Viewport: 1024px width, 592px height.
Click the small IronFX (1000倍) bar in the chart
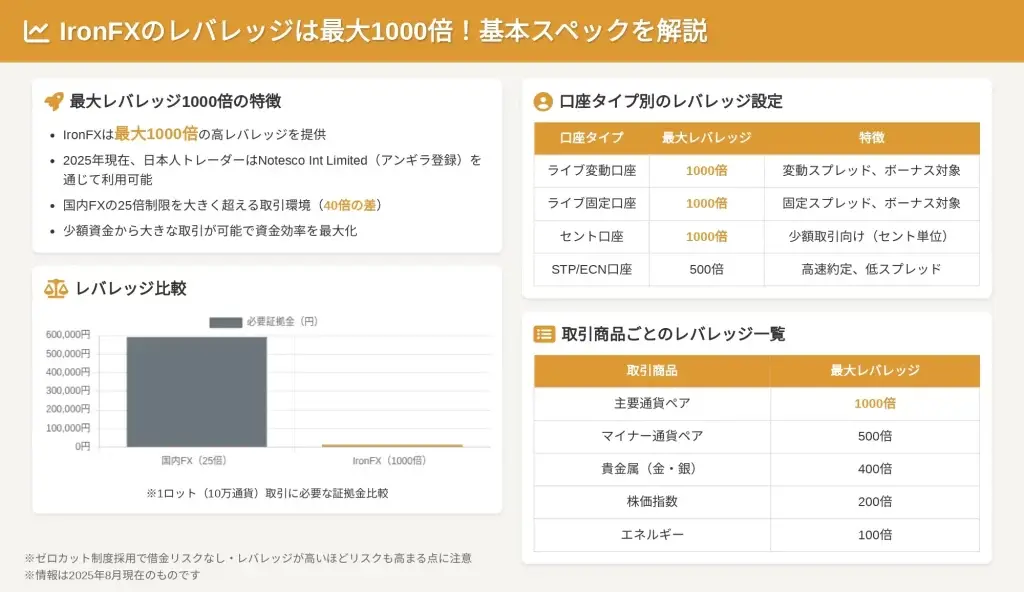pyautogui.click(x=392, y=445)
